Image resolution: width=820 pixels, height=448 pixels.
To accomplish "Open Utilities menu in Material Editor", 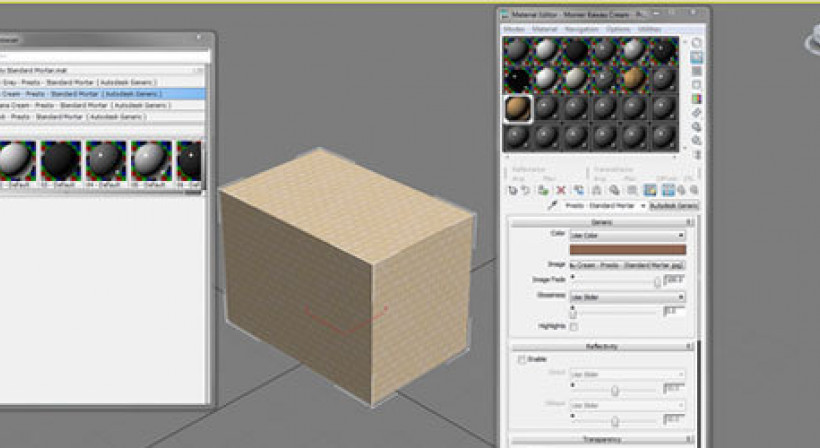I will pyautogui.click(x=650, y=29).
